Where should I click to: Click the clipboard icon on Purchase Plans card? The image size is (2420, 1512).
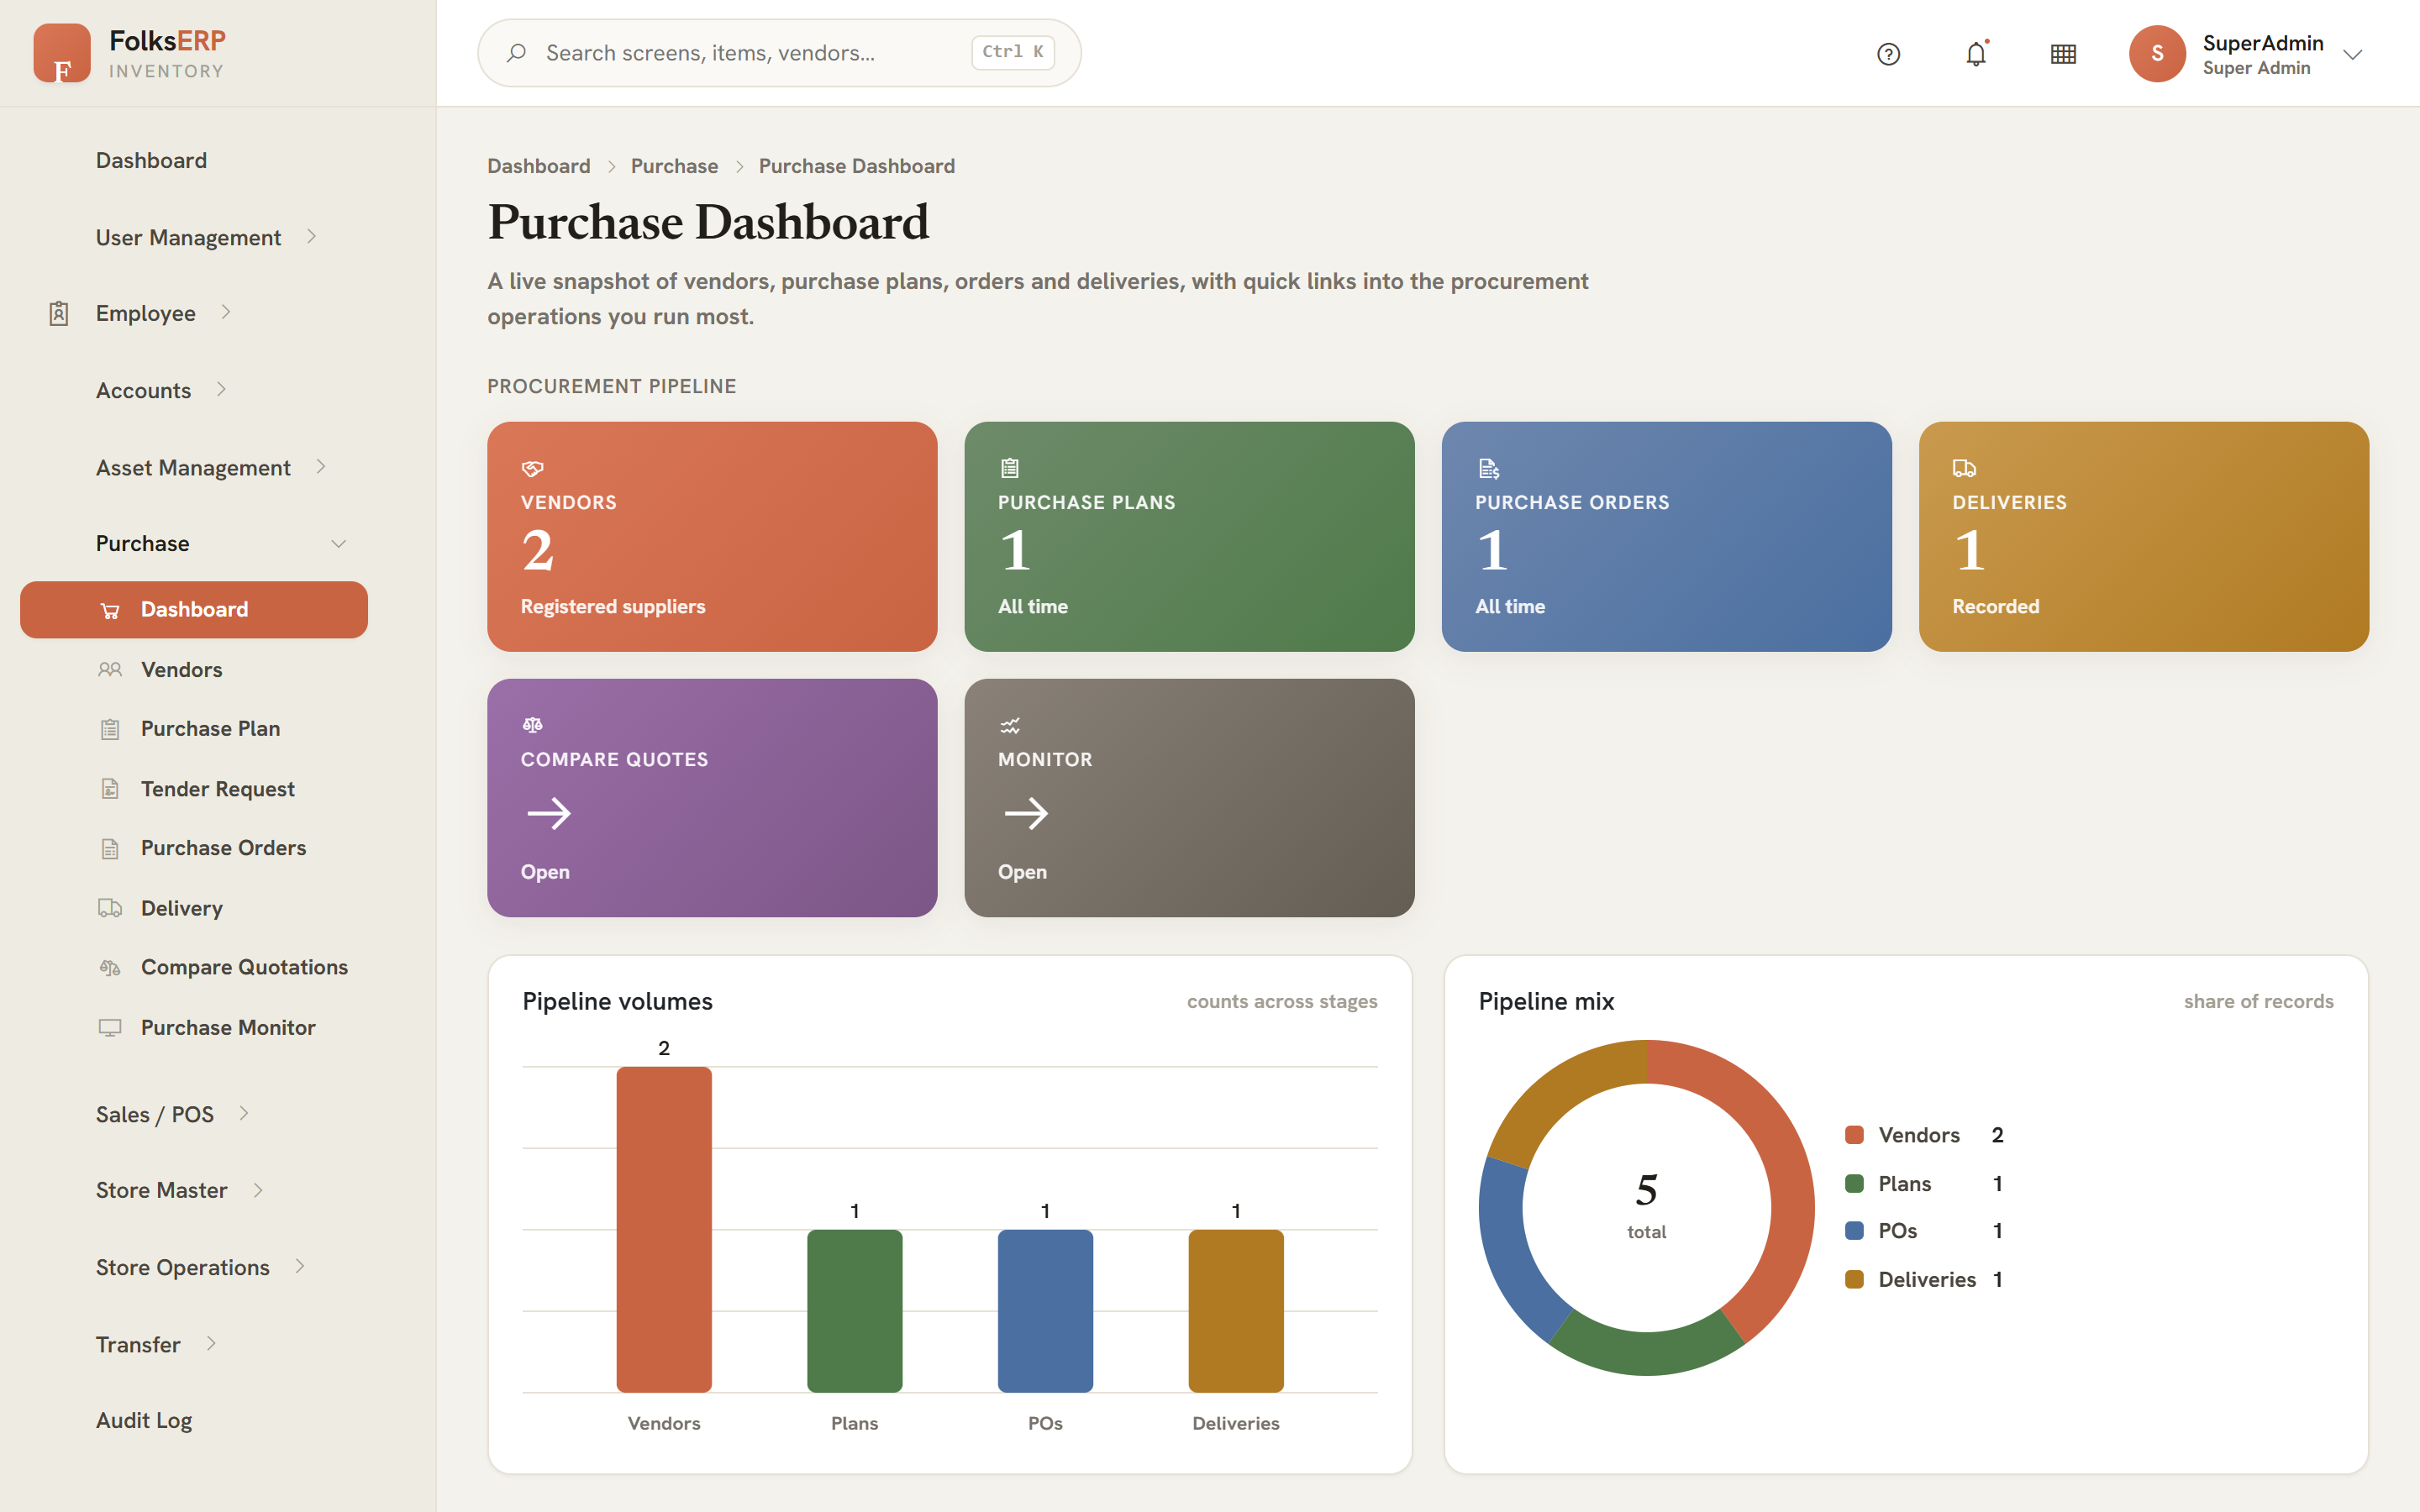tap(1009, 468)
